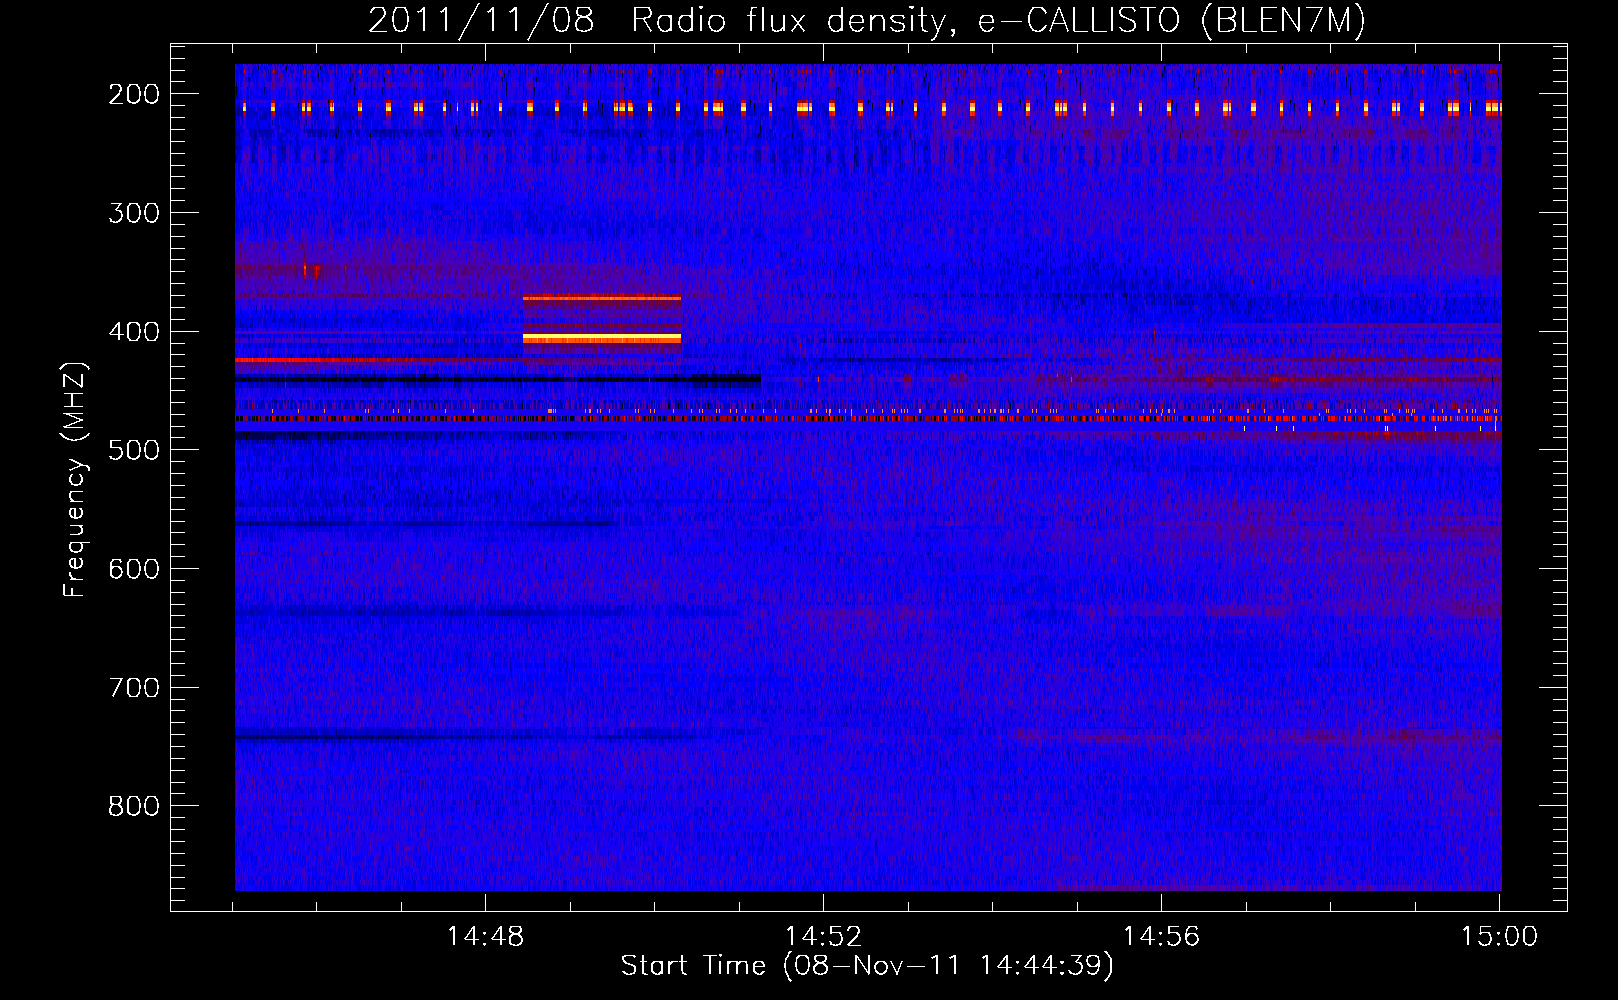Click the 14:56 time tick label
Viewport: 1618px width, 1000px height.
pos(1161,937)
